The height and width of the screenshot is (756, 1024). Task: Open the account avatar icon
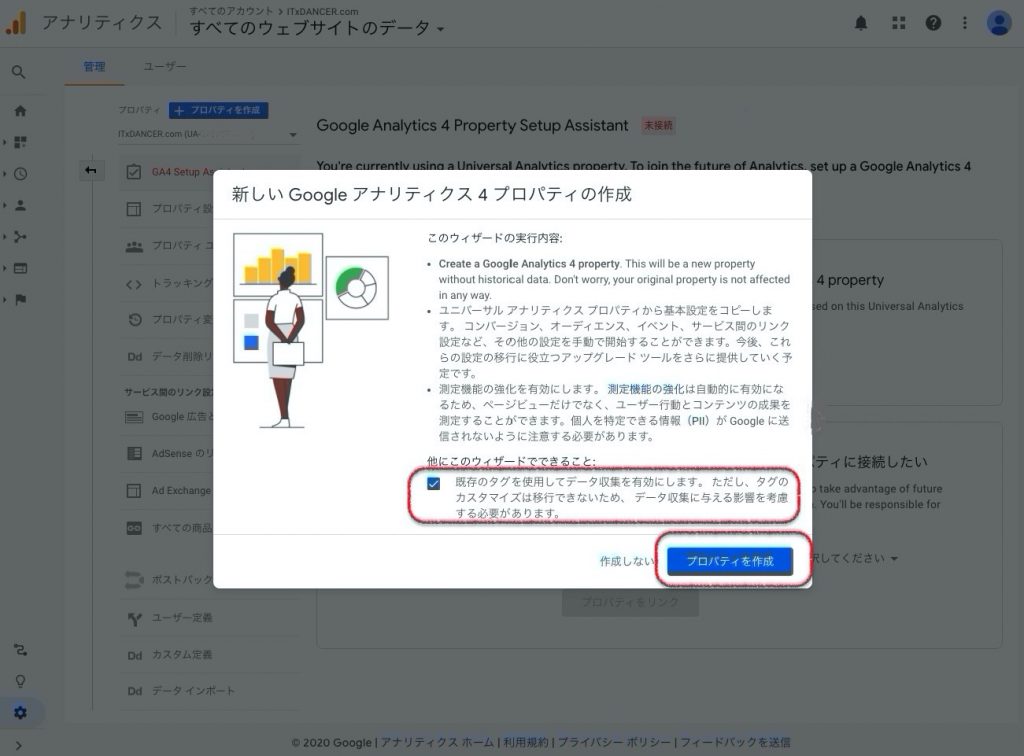point(998,23)
